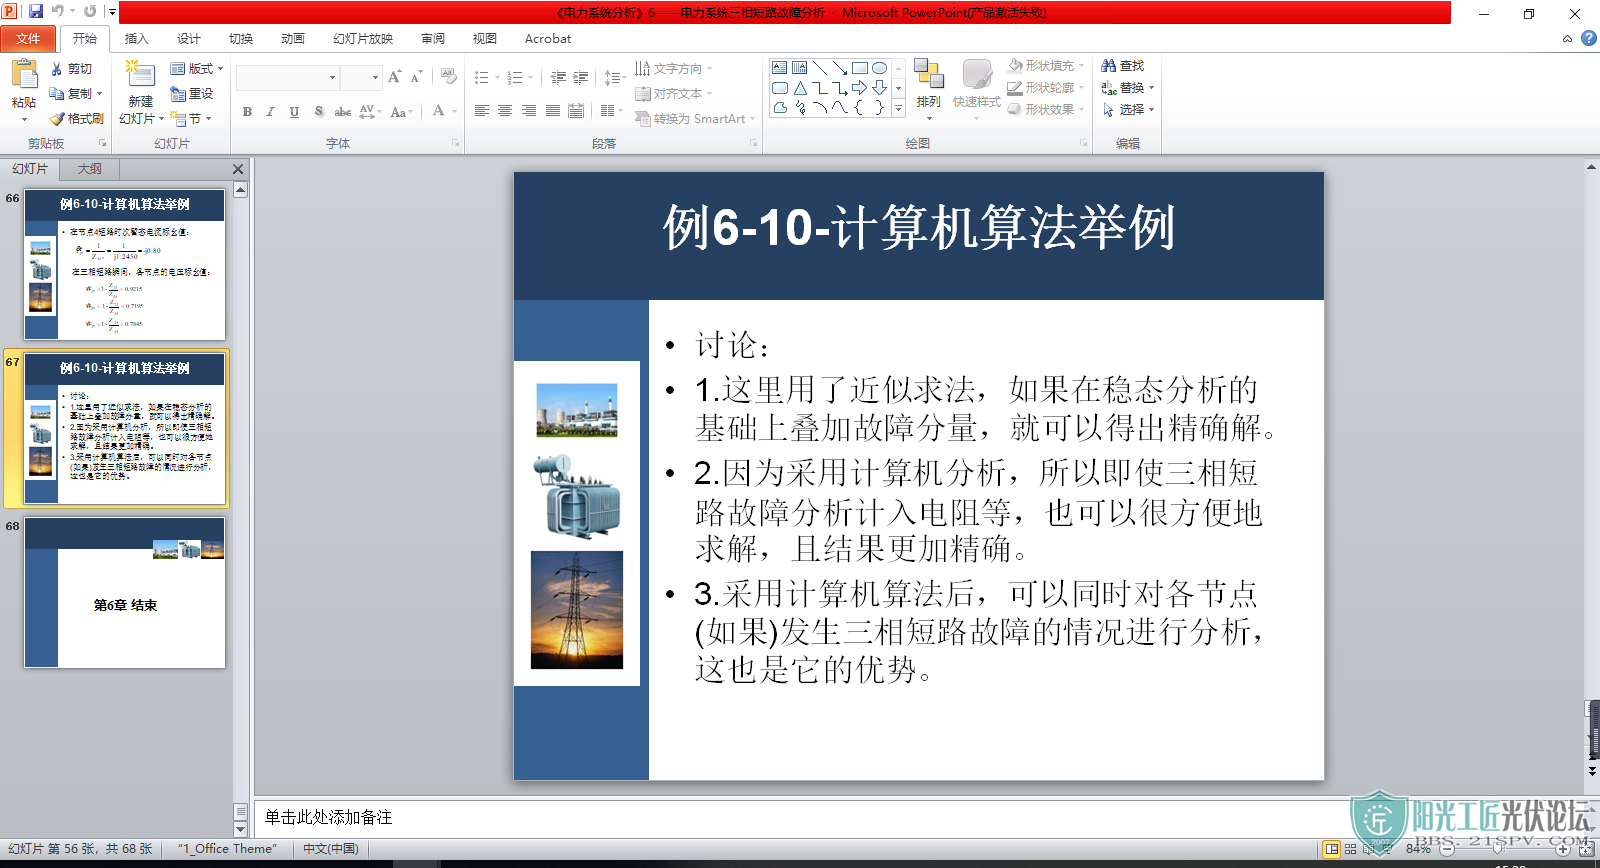Click the Cut (剪切) scissors icon

[x=57, y=69]
